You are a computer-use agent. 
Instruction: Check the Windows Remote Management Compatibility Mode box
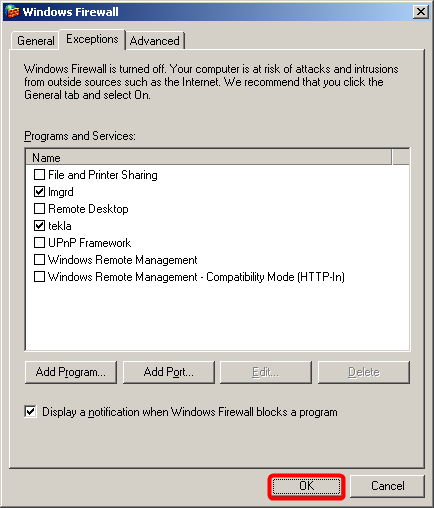(39, 276)
